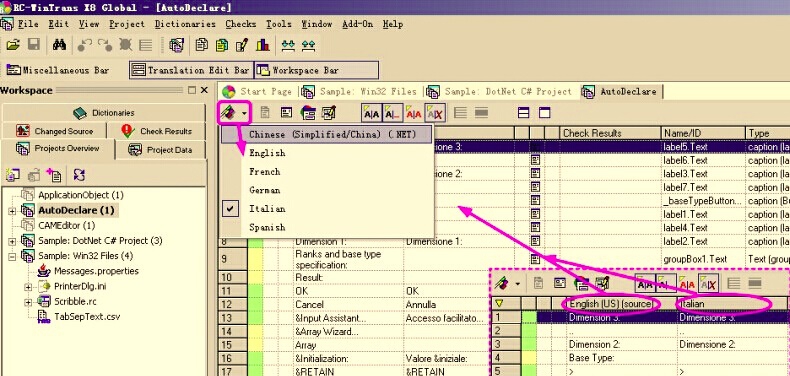Expand the PrinterDlg.ini tree node
Image resolution: width=790 pixels, height=376 pixels.
click(x=28, y=286)
